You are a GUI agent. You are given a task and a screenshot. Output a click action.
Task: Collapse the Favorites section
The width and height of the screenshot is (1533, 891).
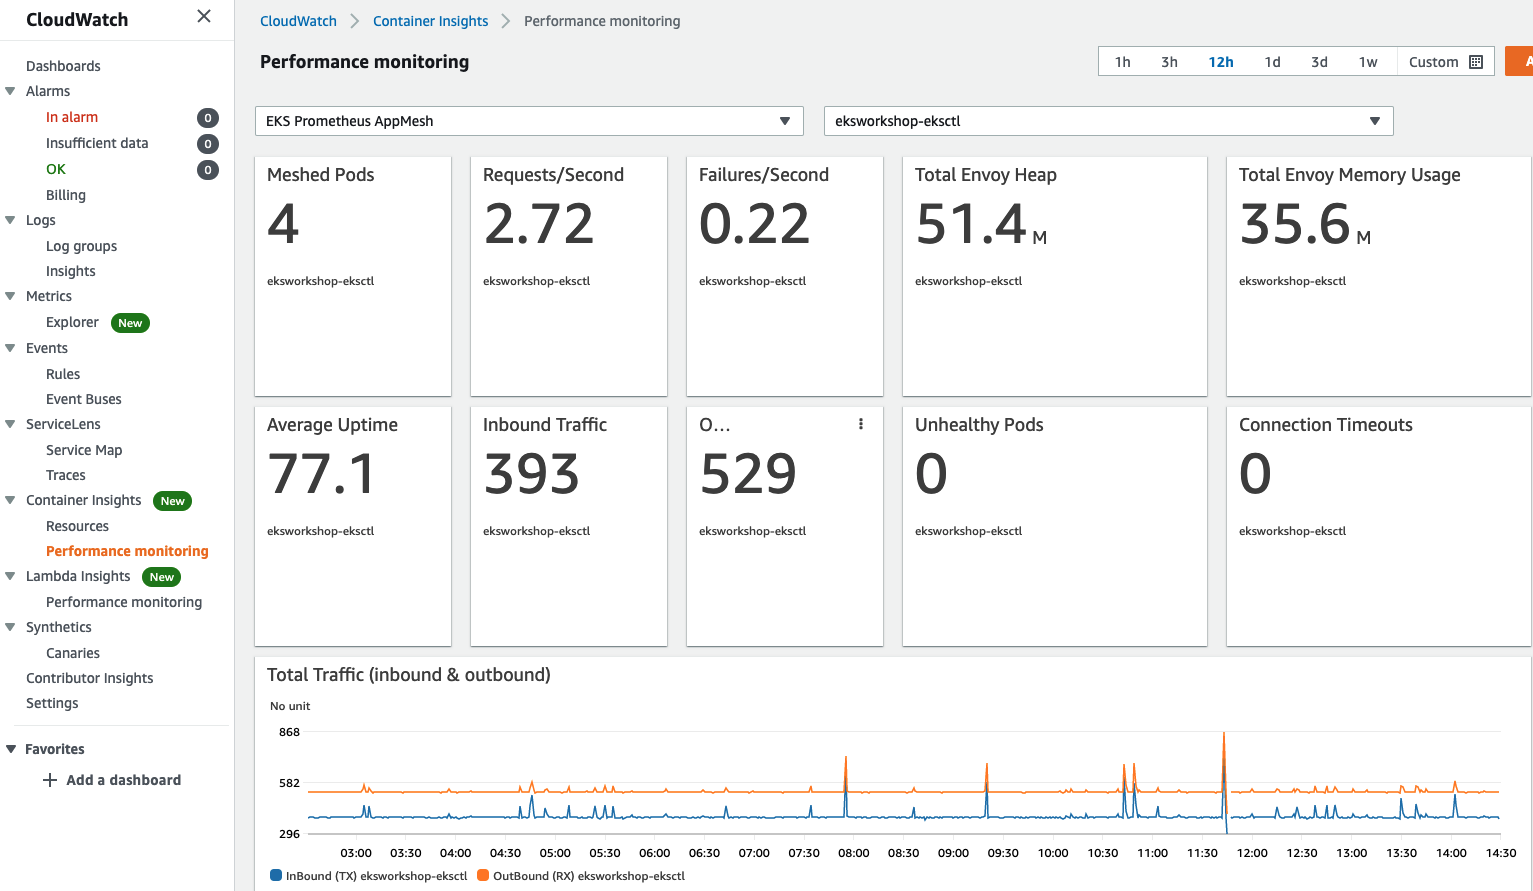point(10,749)
